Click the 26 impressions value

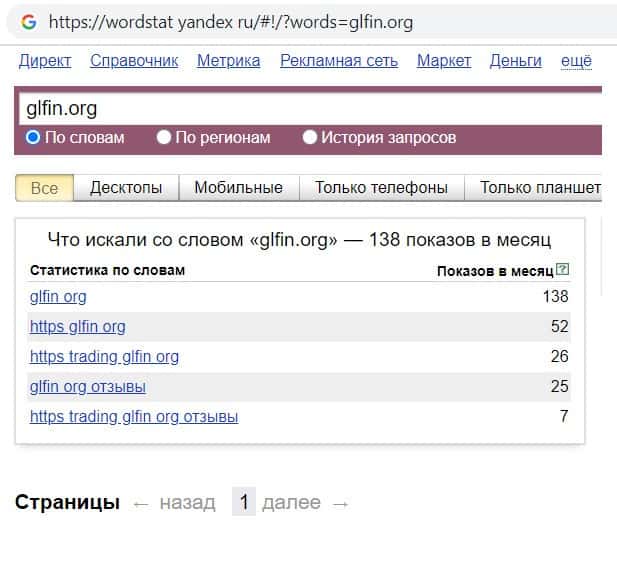coord(560,356)
